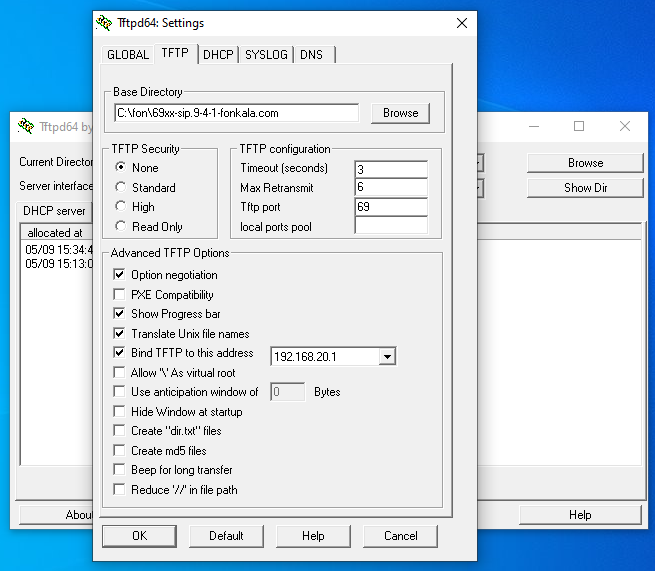655x571 pixels.
Task: Click the Tftpd64 Settings title bar icon
Action: click(x=104, y=23)
